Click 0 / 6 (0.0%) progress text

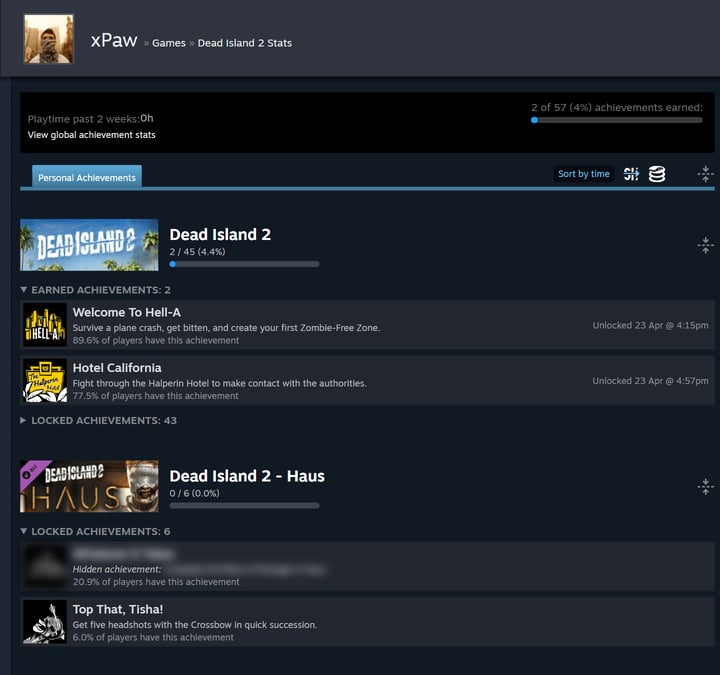194,493
